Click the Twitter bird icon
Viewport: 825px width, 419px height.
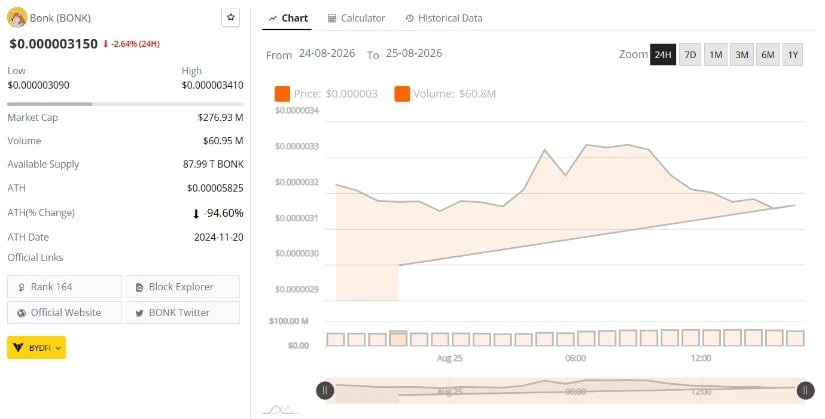pos(139,313)
